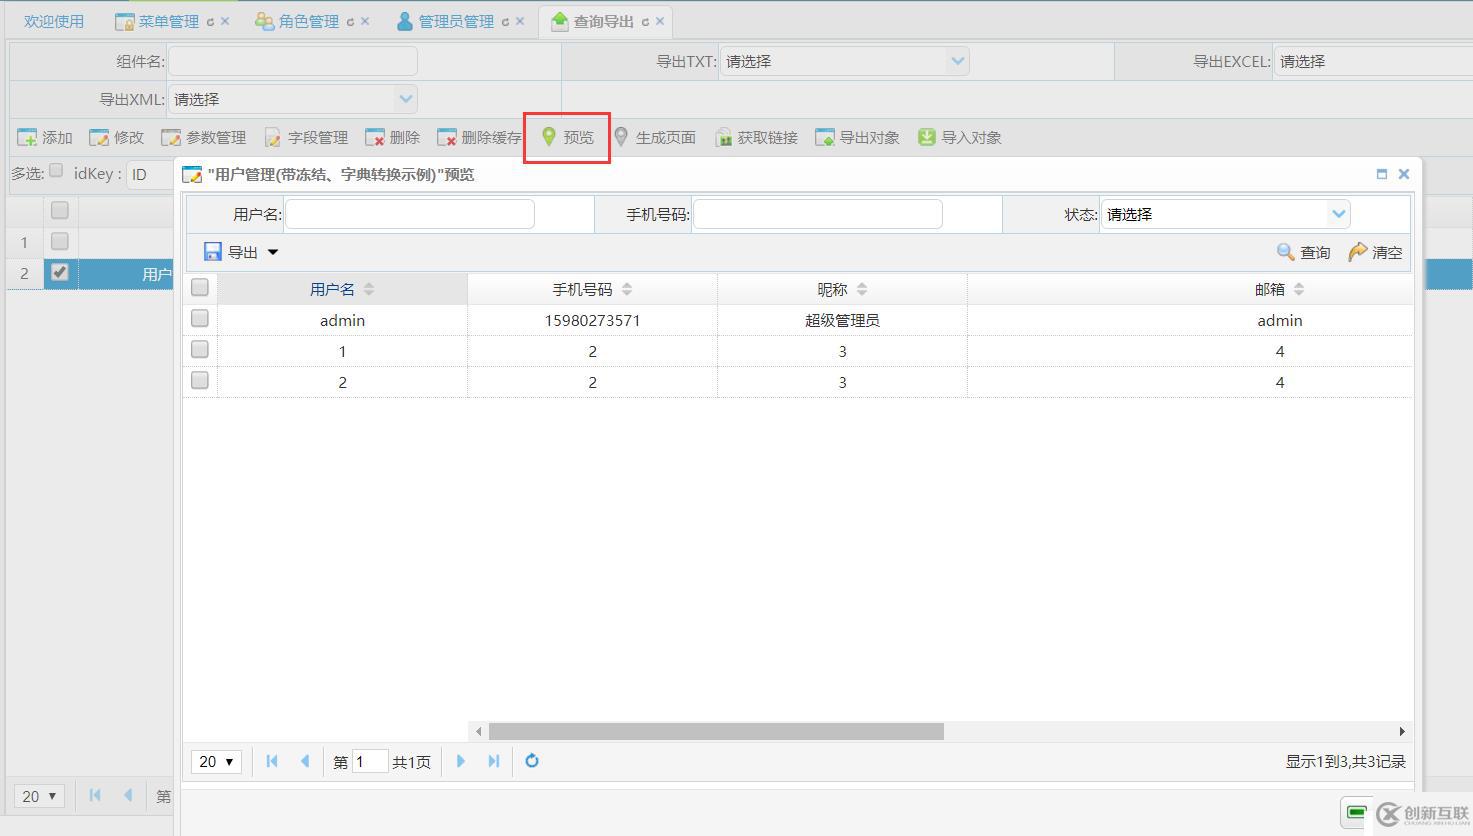Click the 查询 button
The width and height of the screenshot is (1473, 836).
1302,252
